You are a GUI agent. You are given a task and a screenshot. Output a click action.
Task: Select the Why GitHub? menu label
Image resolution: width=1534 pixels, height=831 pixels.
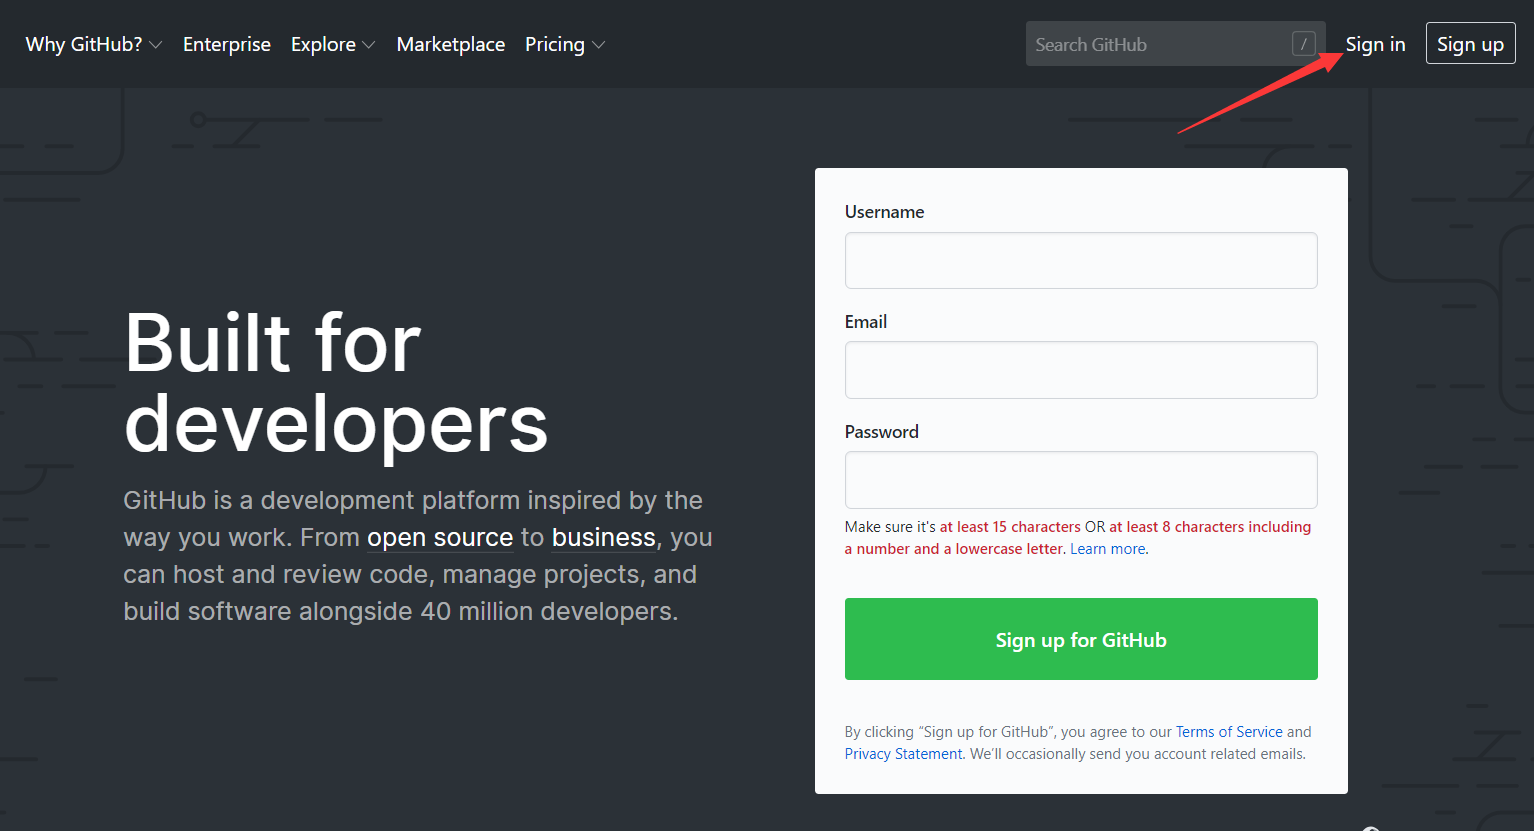tap(83, 44)
